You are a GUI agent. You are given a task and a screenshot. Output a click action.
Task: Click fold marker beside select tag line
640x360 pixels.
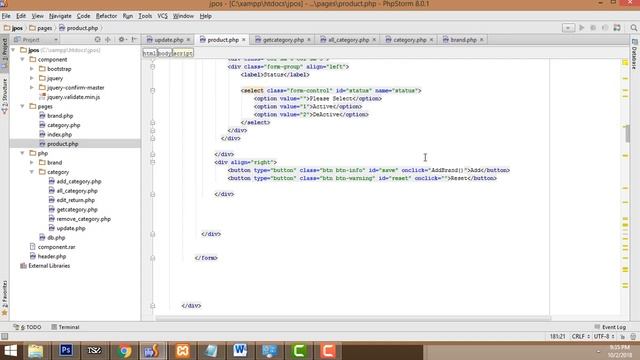(153, 91)
